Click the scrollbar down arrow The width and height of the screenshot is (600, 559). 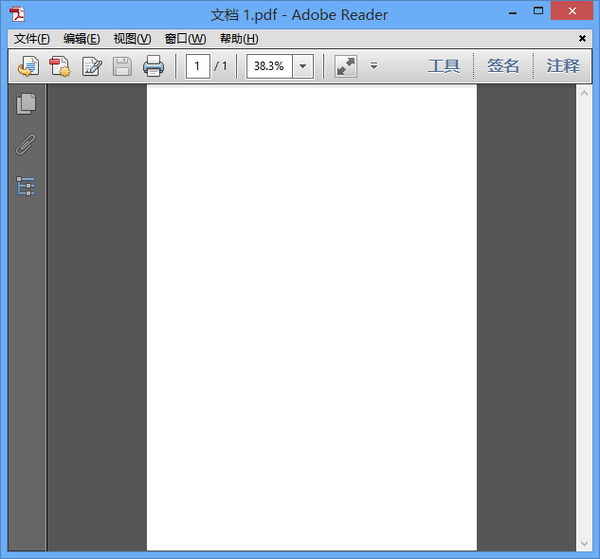584,543
